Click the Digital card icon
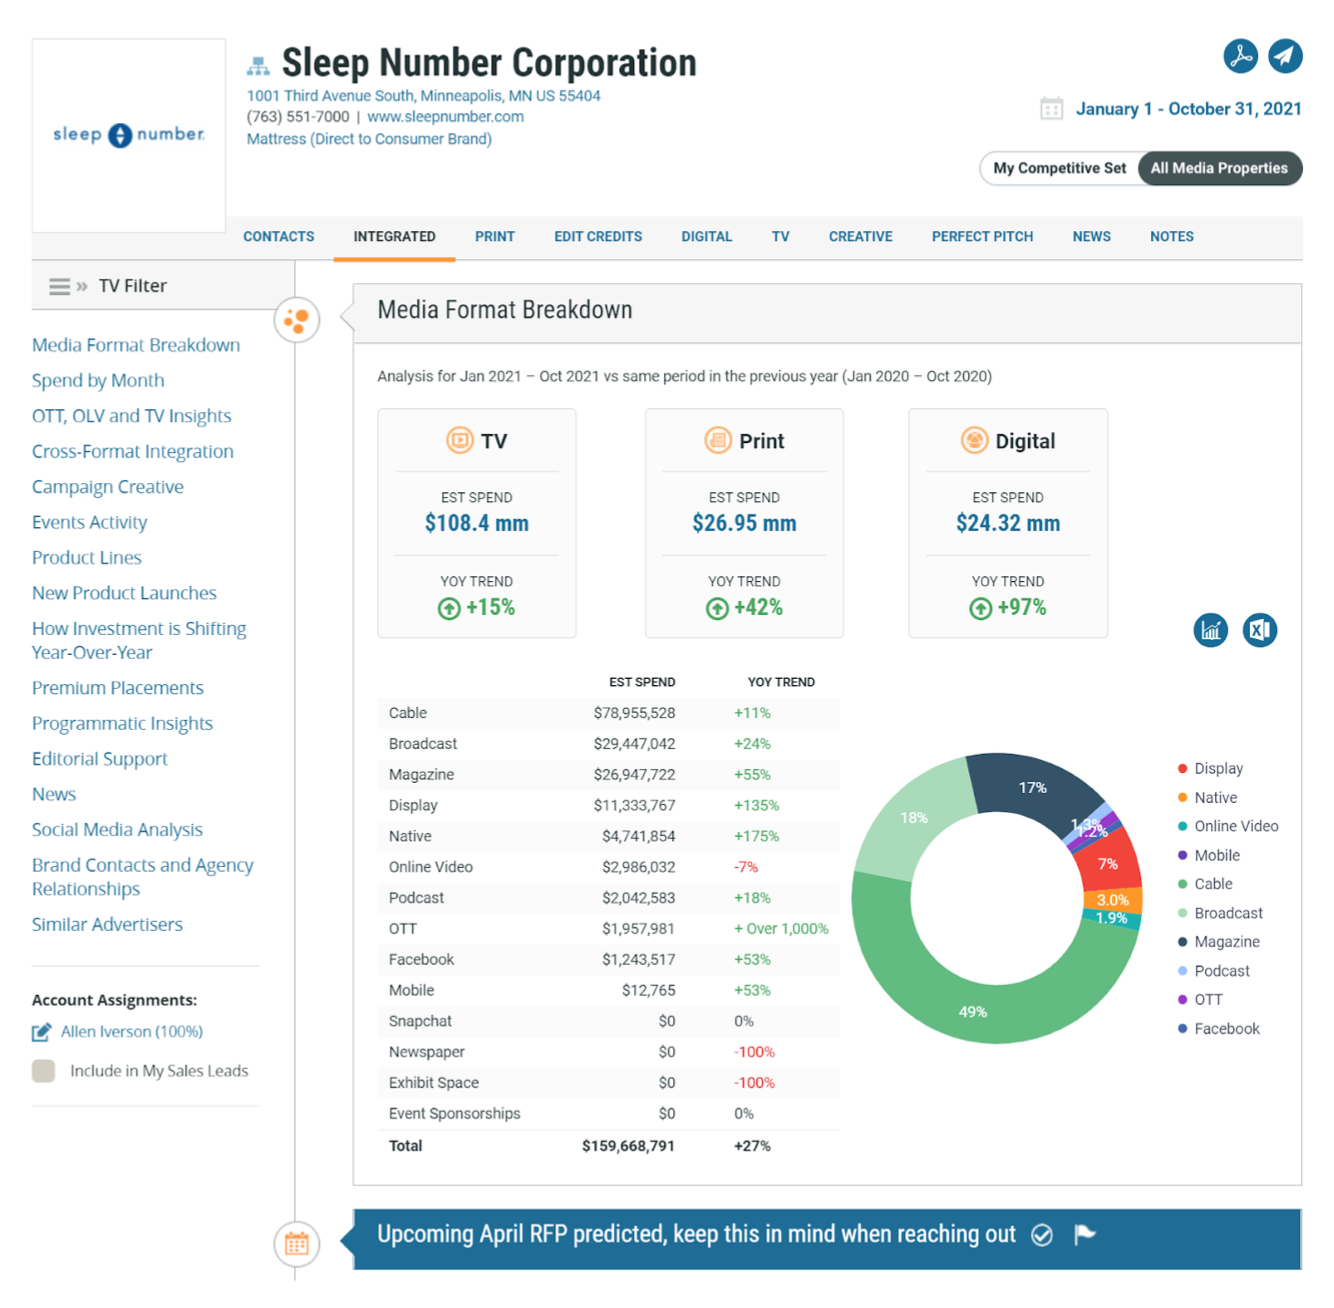Viewport: 1334px width, 1308px height. coord(974,440)
